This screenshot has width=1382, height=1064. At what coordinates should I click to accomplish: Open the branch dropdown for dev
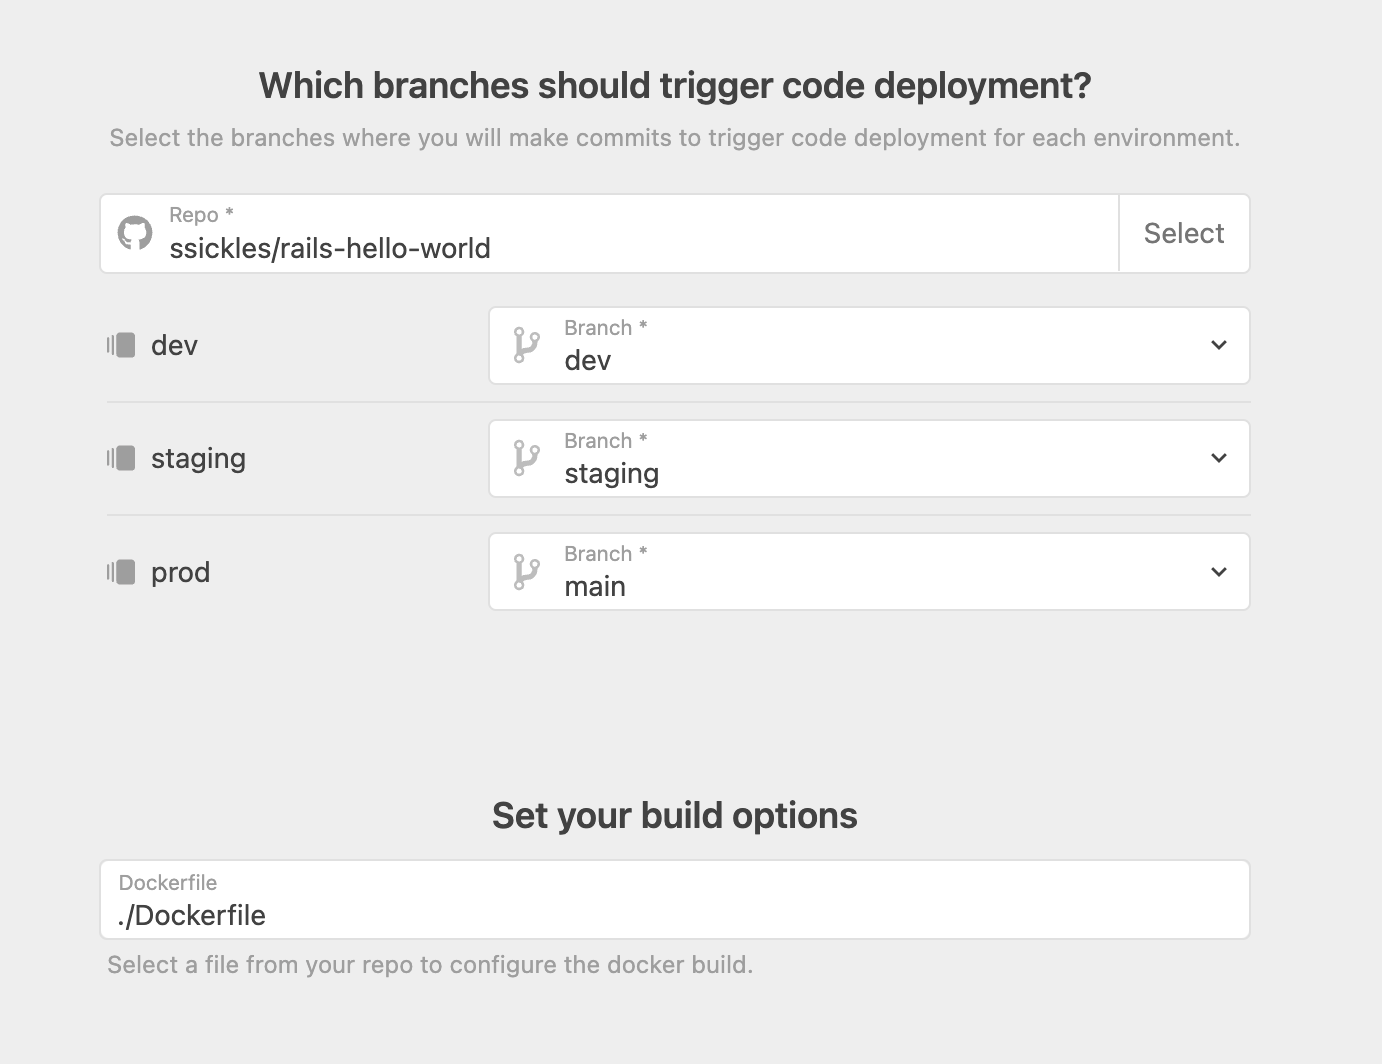1218,345
